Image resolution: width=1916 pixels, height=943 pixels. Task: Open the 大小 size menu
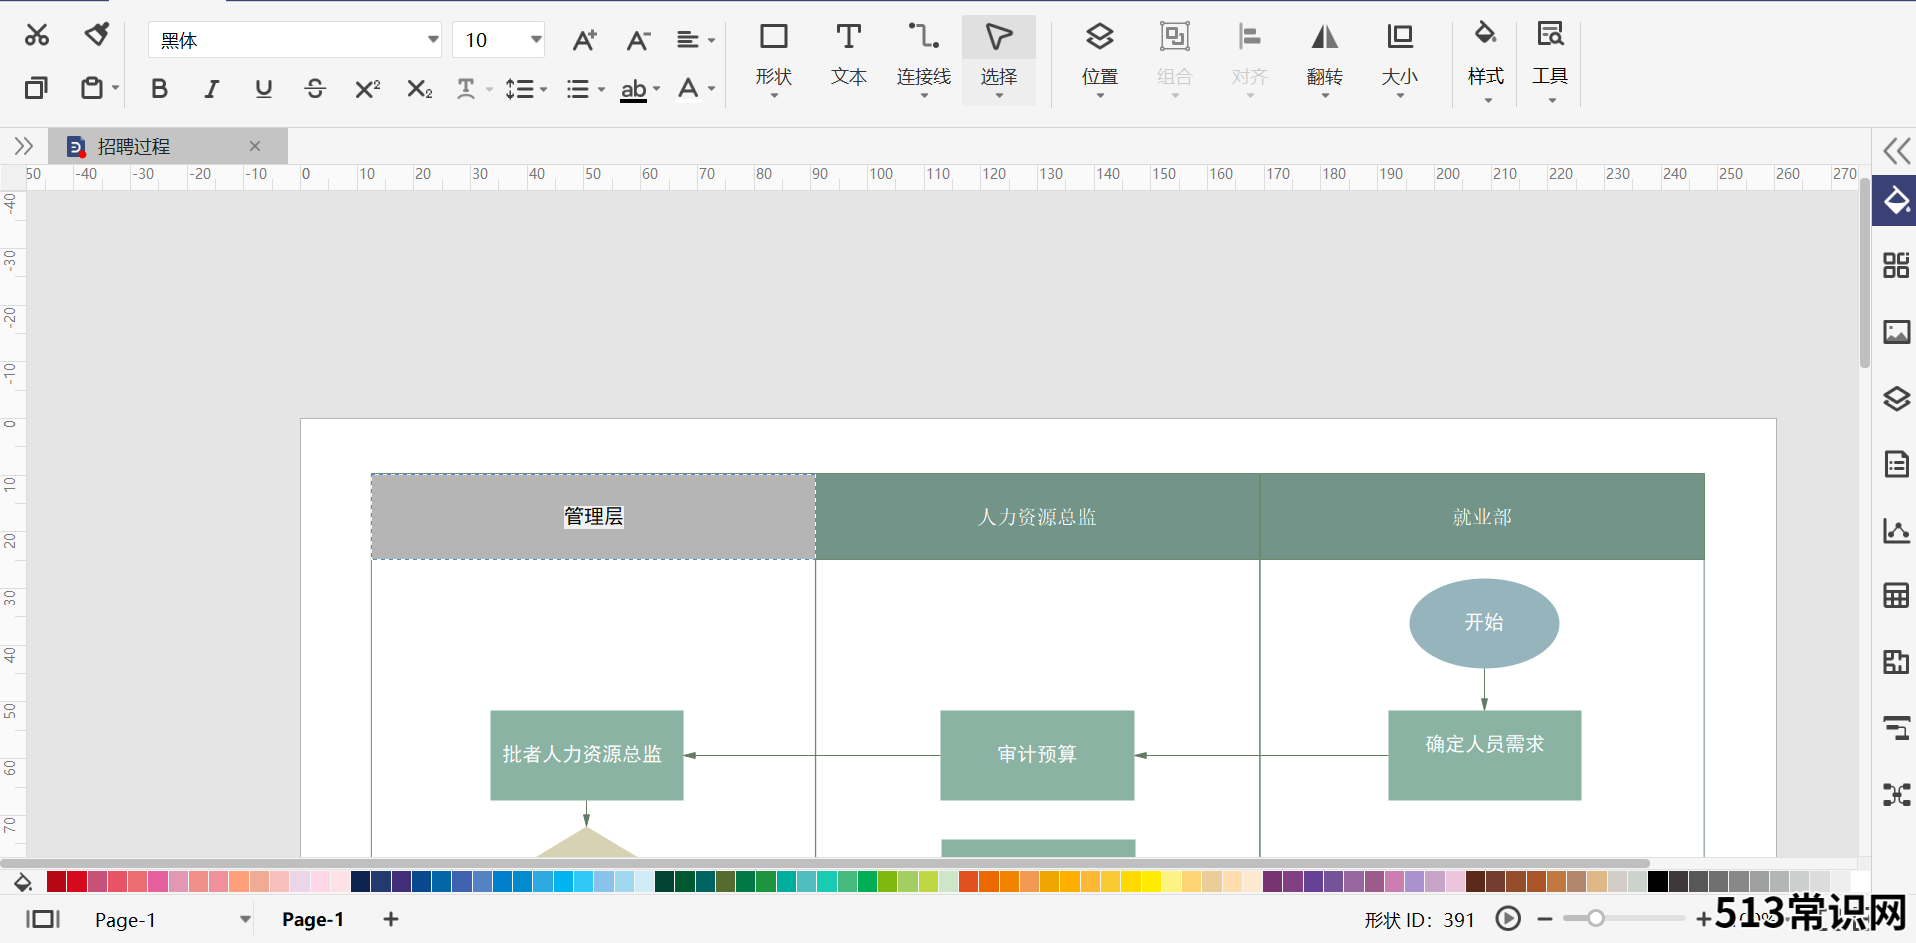[x=1399, y=59]
